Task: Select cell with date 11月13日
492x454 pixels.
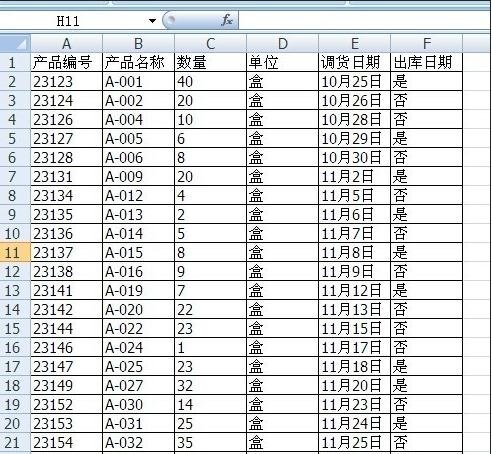Action: click(x=355, y=309)
